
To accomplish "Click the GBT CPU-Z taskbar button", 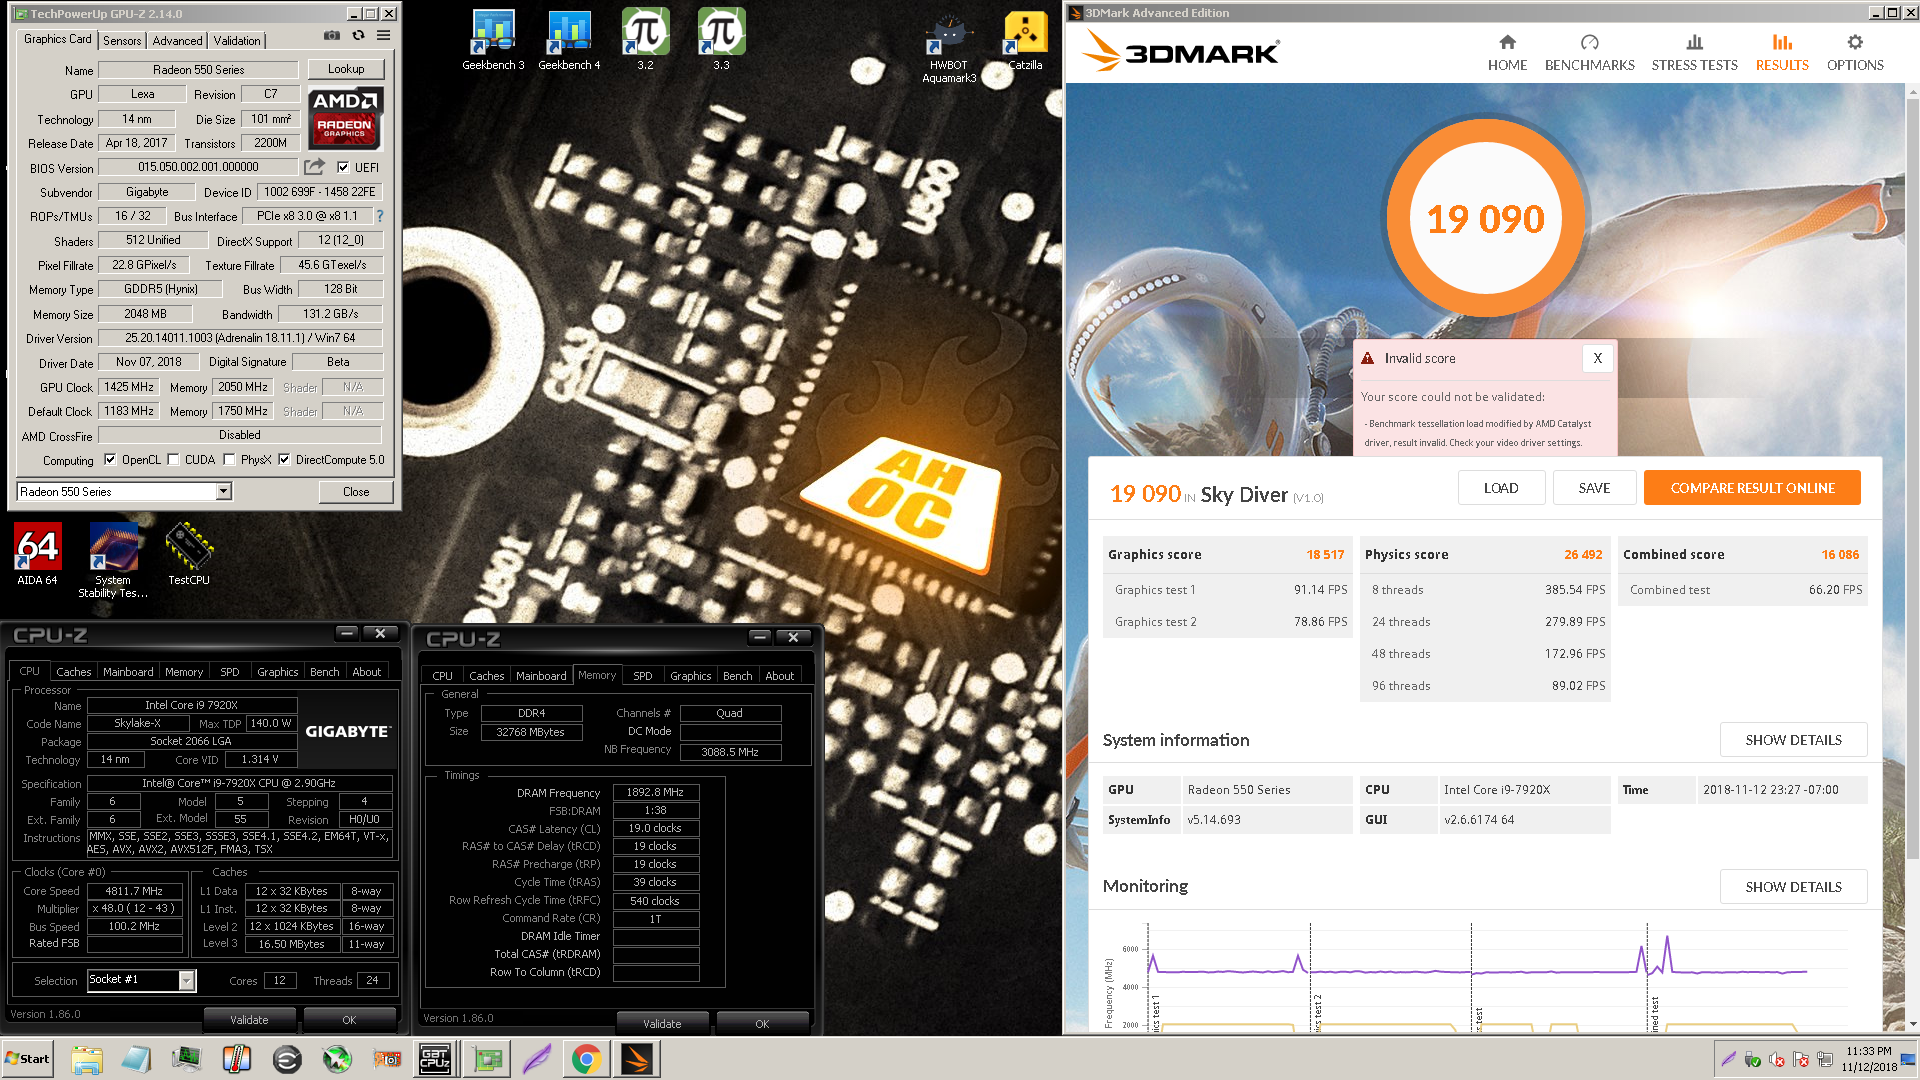I will point(435,1059).
